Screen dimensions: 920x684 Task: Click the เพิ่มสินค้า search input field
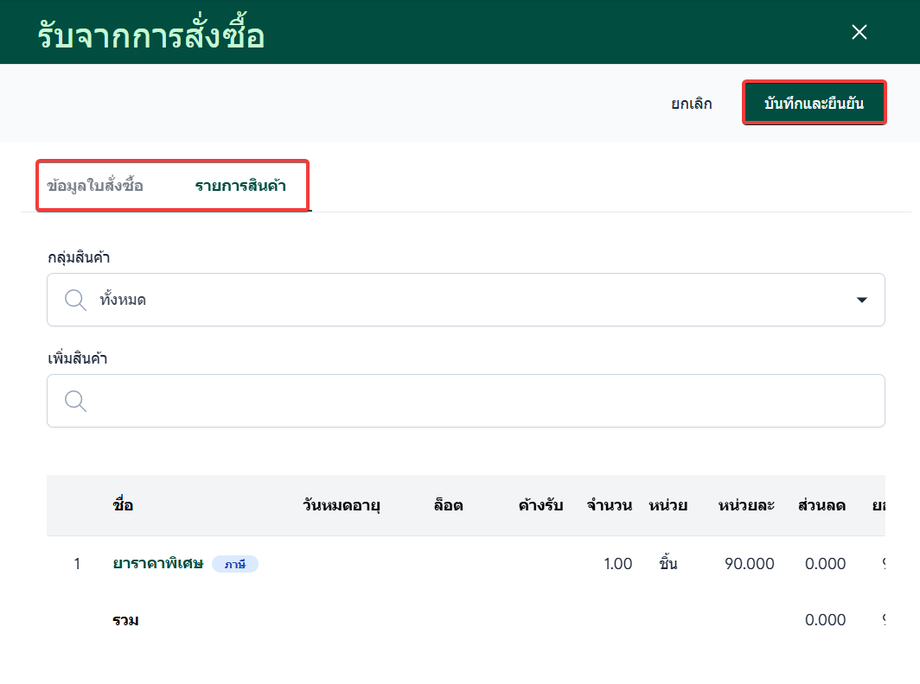(466, 401)
